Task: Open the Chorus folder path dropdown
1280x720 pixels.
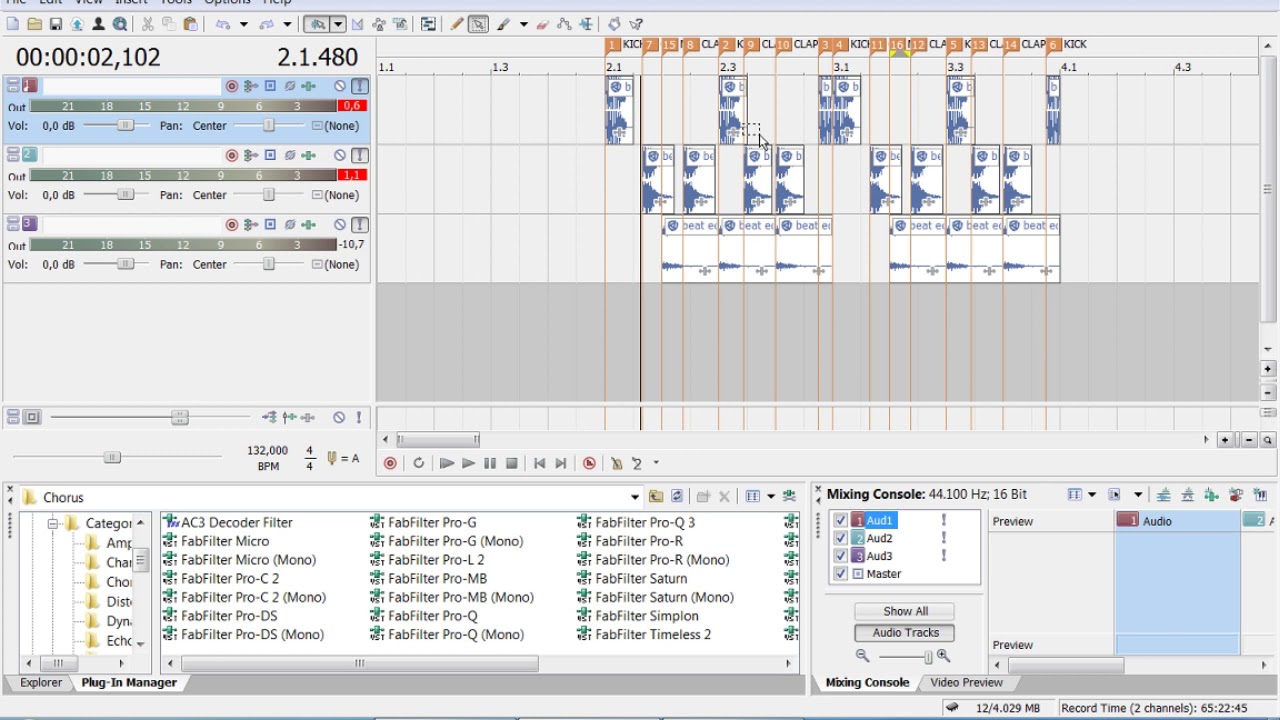Action: tap(634, 497)
